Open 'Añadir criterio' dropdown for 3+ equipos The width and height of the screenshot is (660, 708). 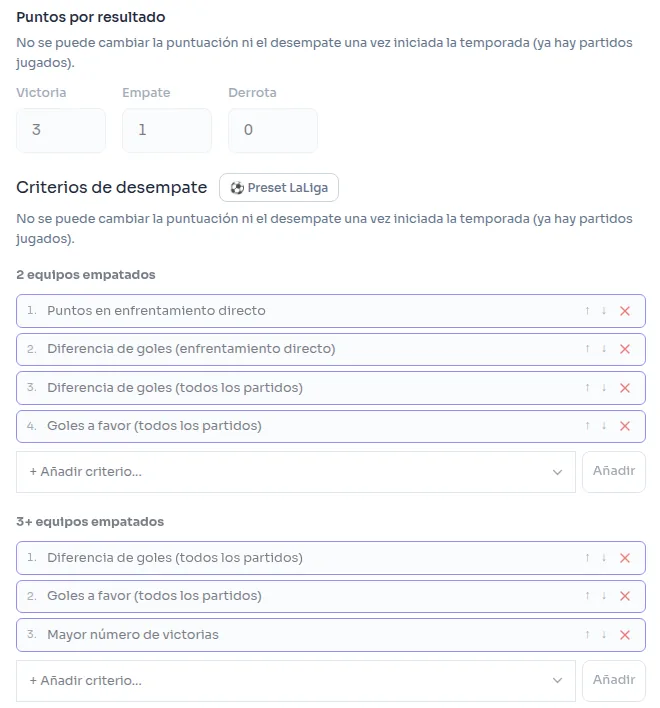(x=296, y=681)
